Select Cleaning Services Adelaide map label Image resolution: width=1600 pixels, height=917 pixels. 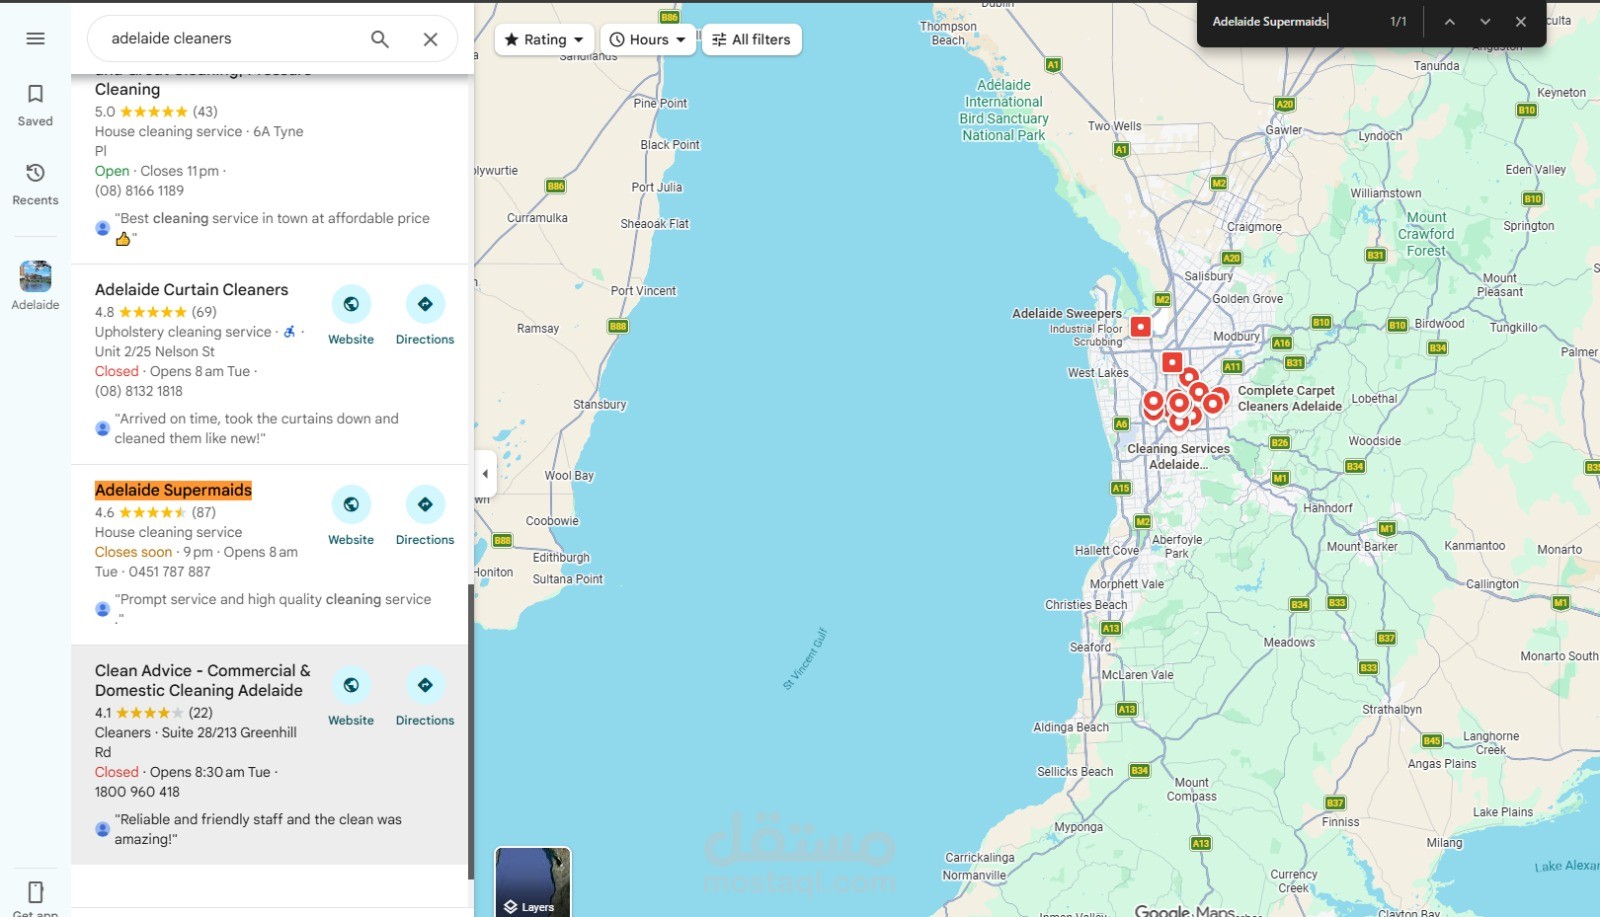1178,456
